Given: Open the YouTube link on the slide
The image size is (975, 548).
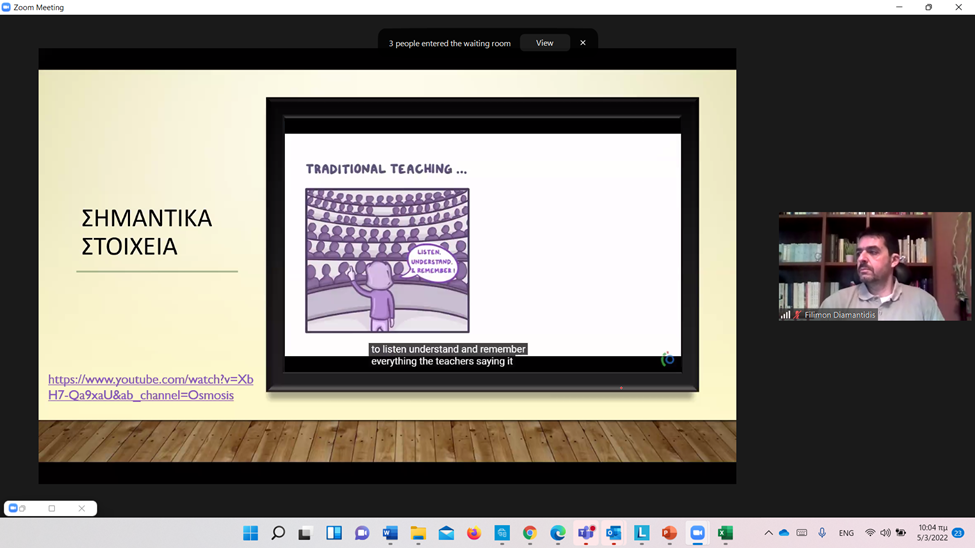Looking at the screenshot, I should click(150, 387).
